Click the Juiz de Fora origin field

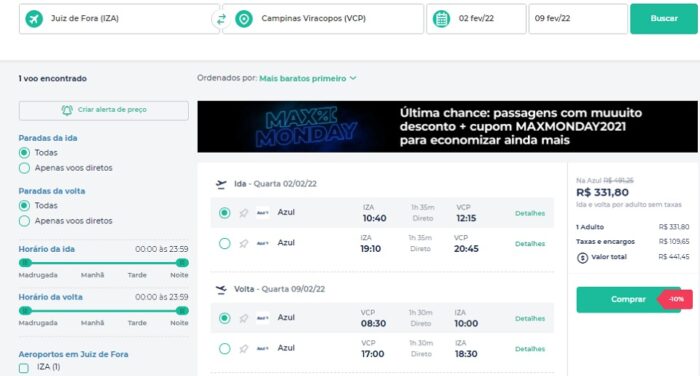(x=119, y=19)
